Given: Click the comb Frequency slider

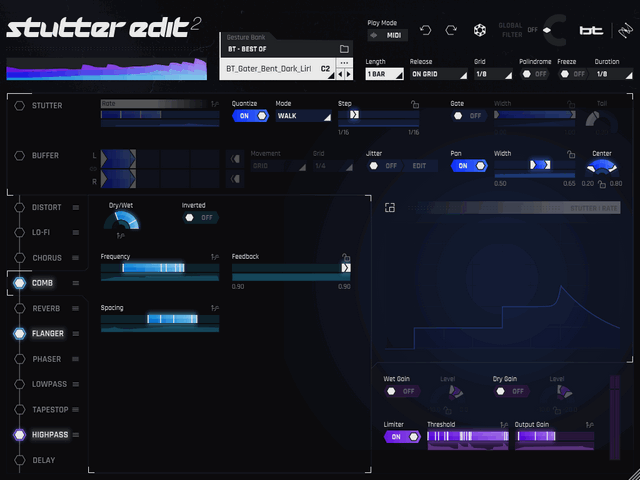Looking at the screenshot, I should pyautogui.click(x=159, y=268).
